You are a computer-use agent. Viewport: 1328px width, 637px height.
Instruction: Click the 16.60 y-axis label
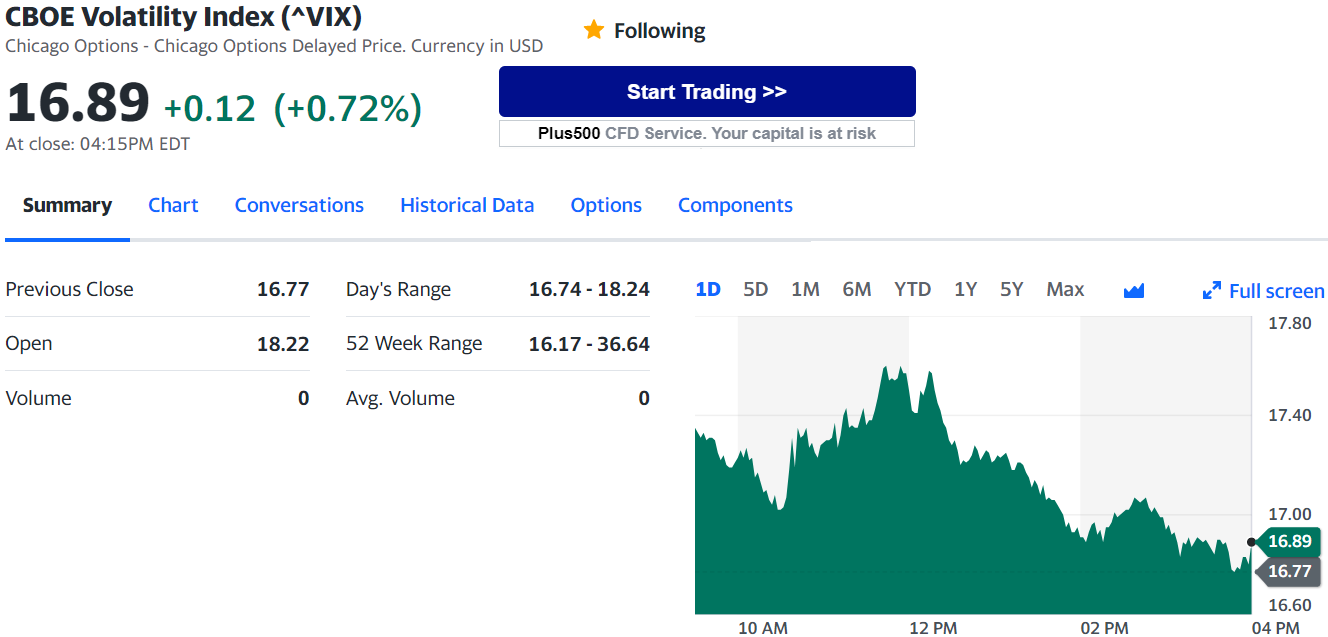(1289, 605)
